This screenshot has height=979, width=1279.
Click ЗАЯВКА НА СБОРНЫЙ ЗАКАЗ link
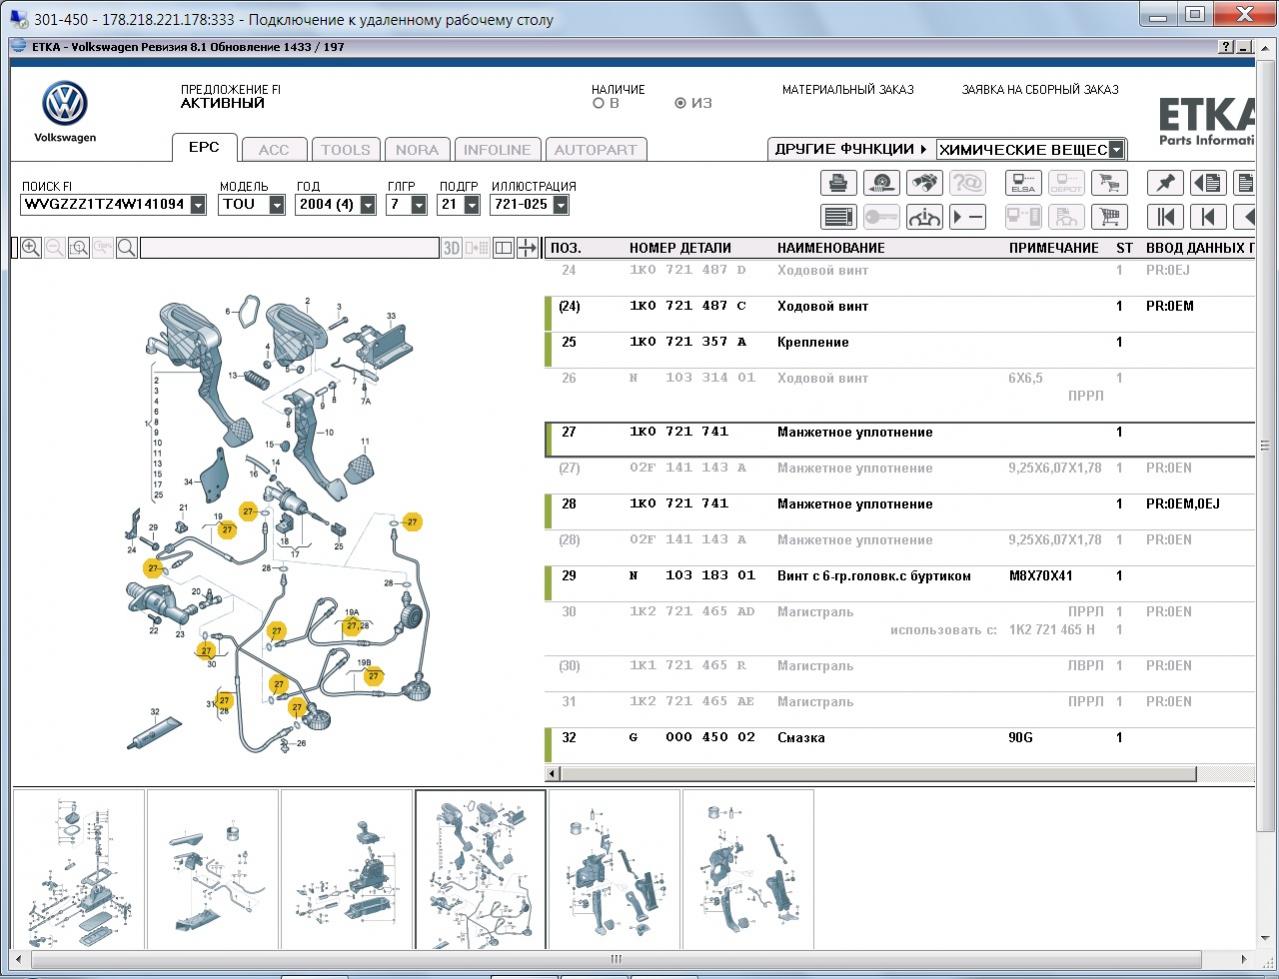(x=1040, y=90)
